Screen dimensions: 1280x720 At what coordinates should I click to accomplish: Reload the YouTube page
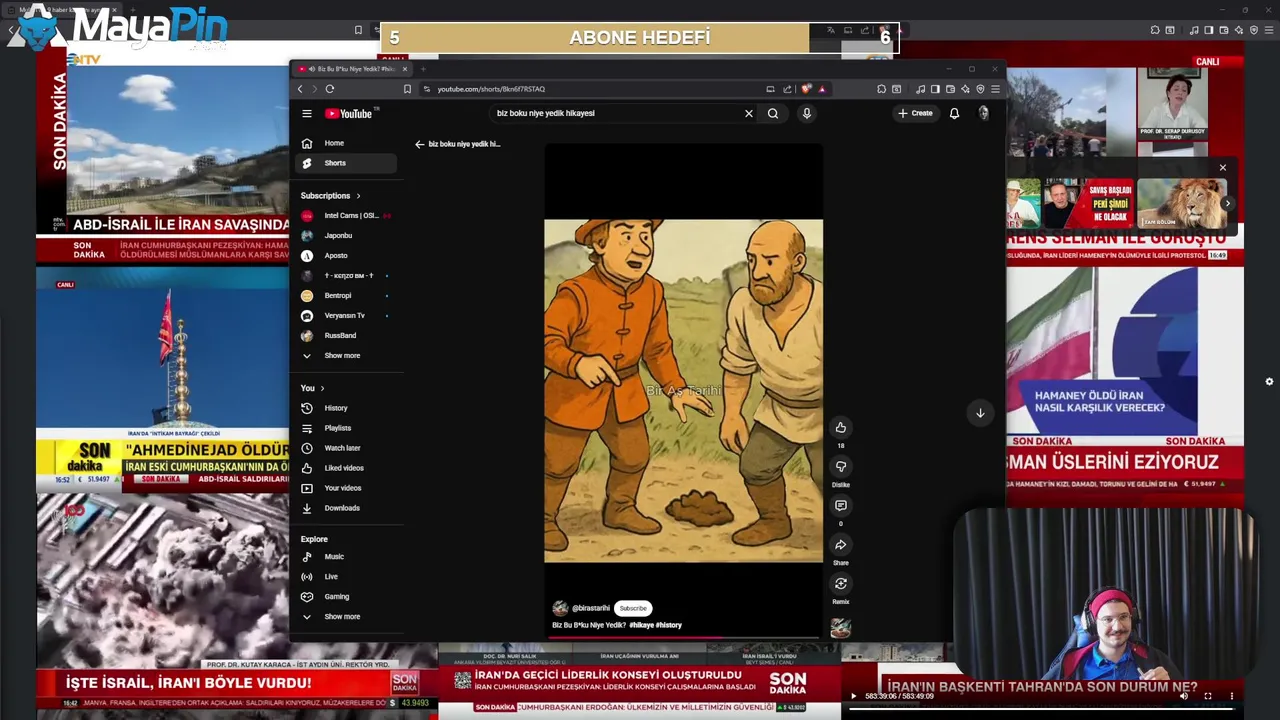[x=329, y=89]
